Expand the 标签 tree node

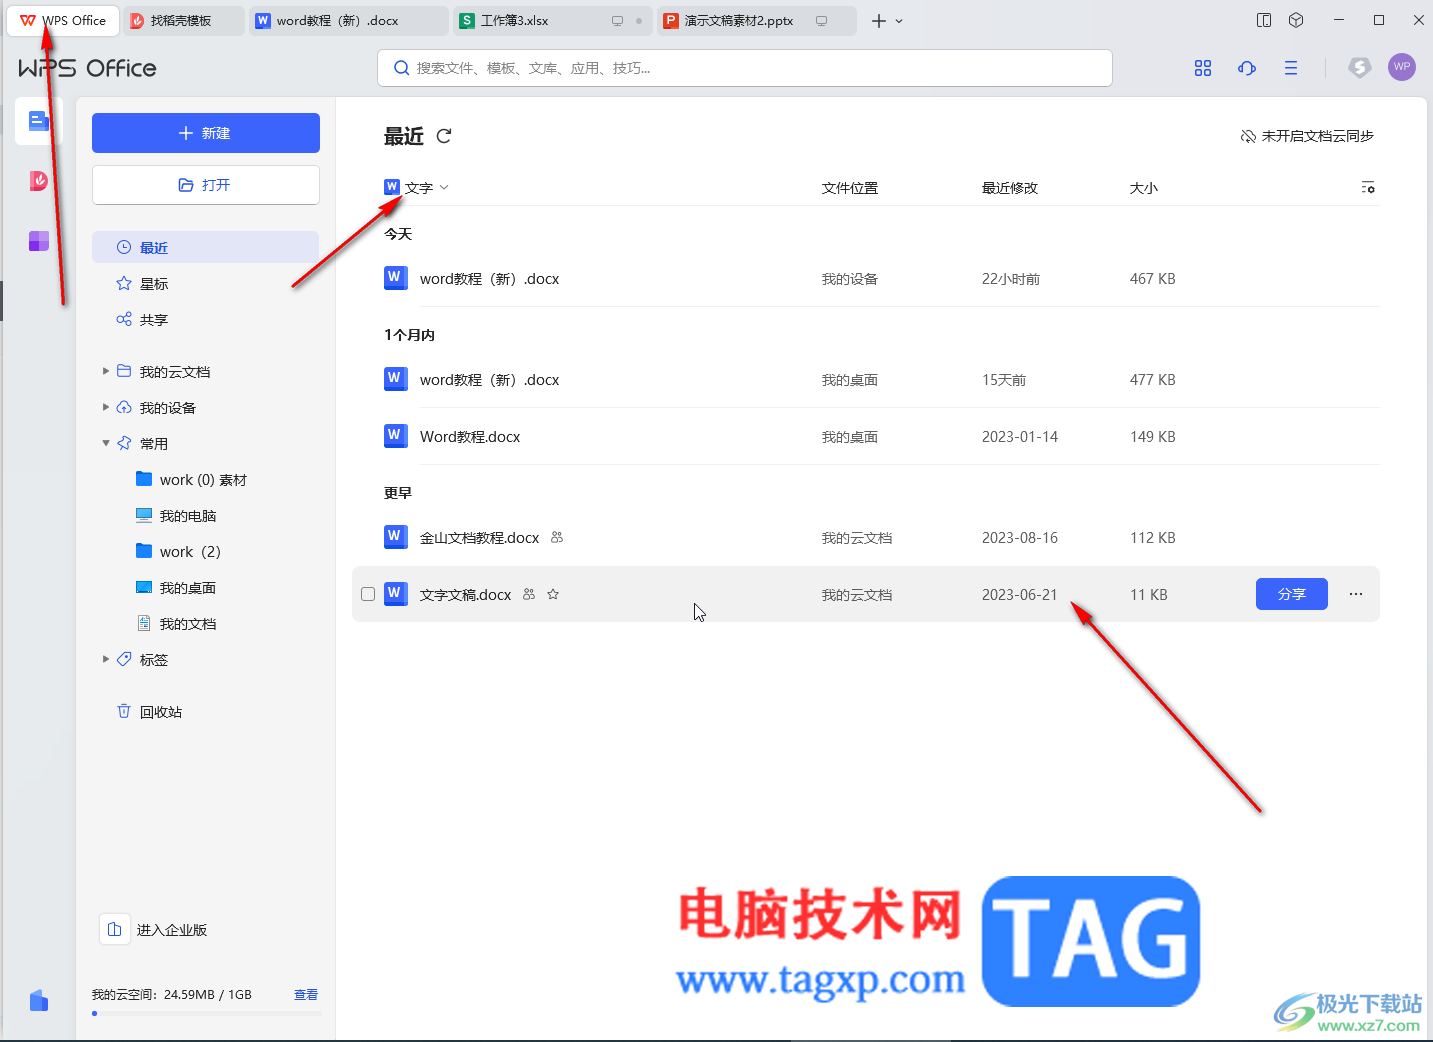click(x=106, y=659)
